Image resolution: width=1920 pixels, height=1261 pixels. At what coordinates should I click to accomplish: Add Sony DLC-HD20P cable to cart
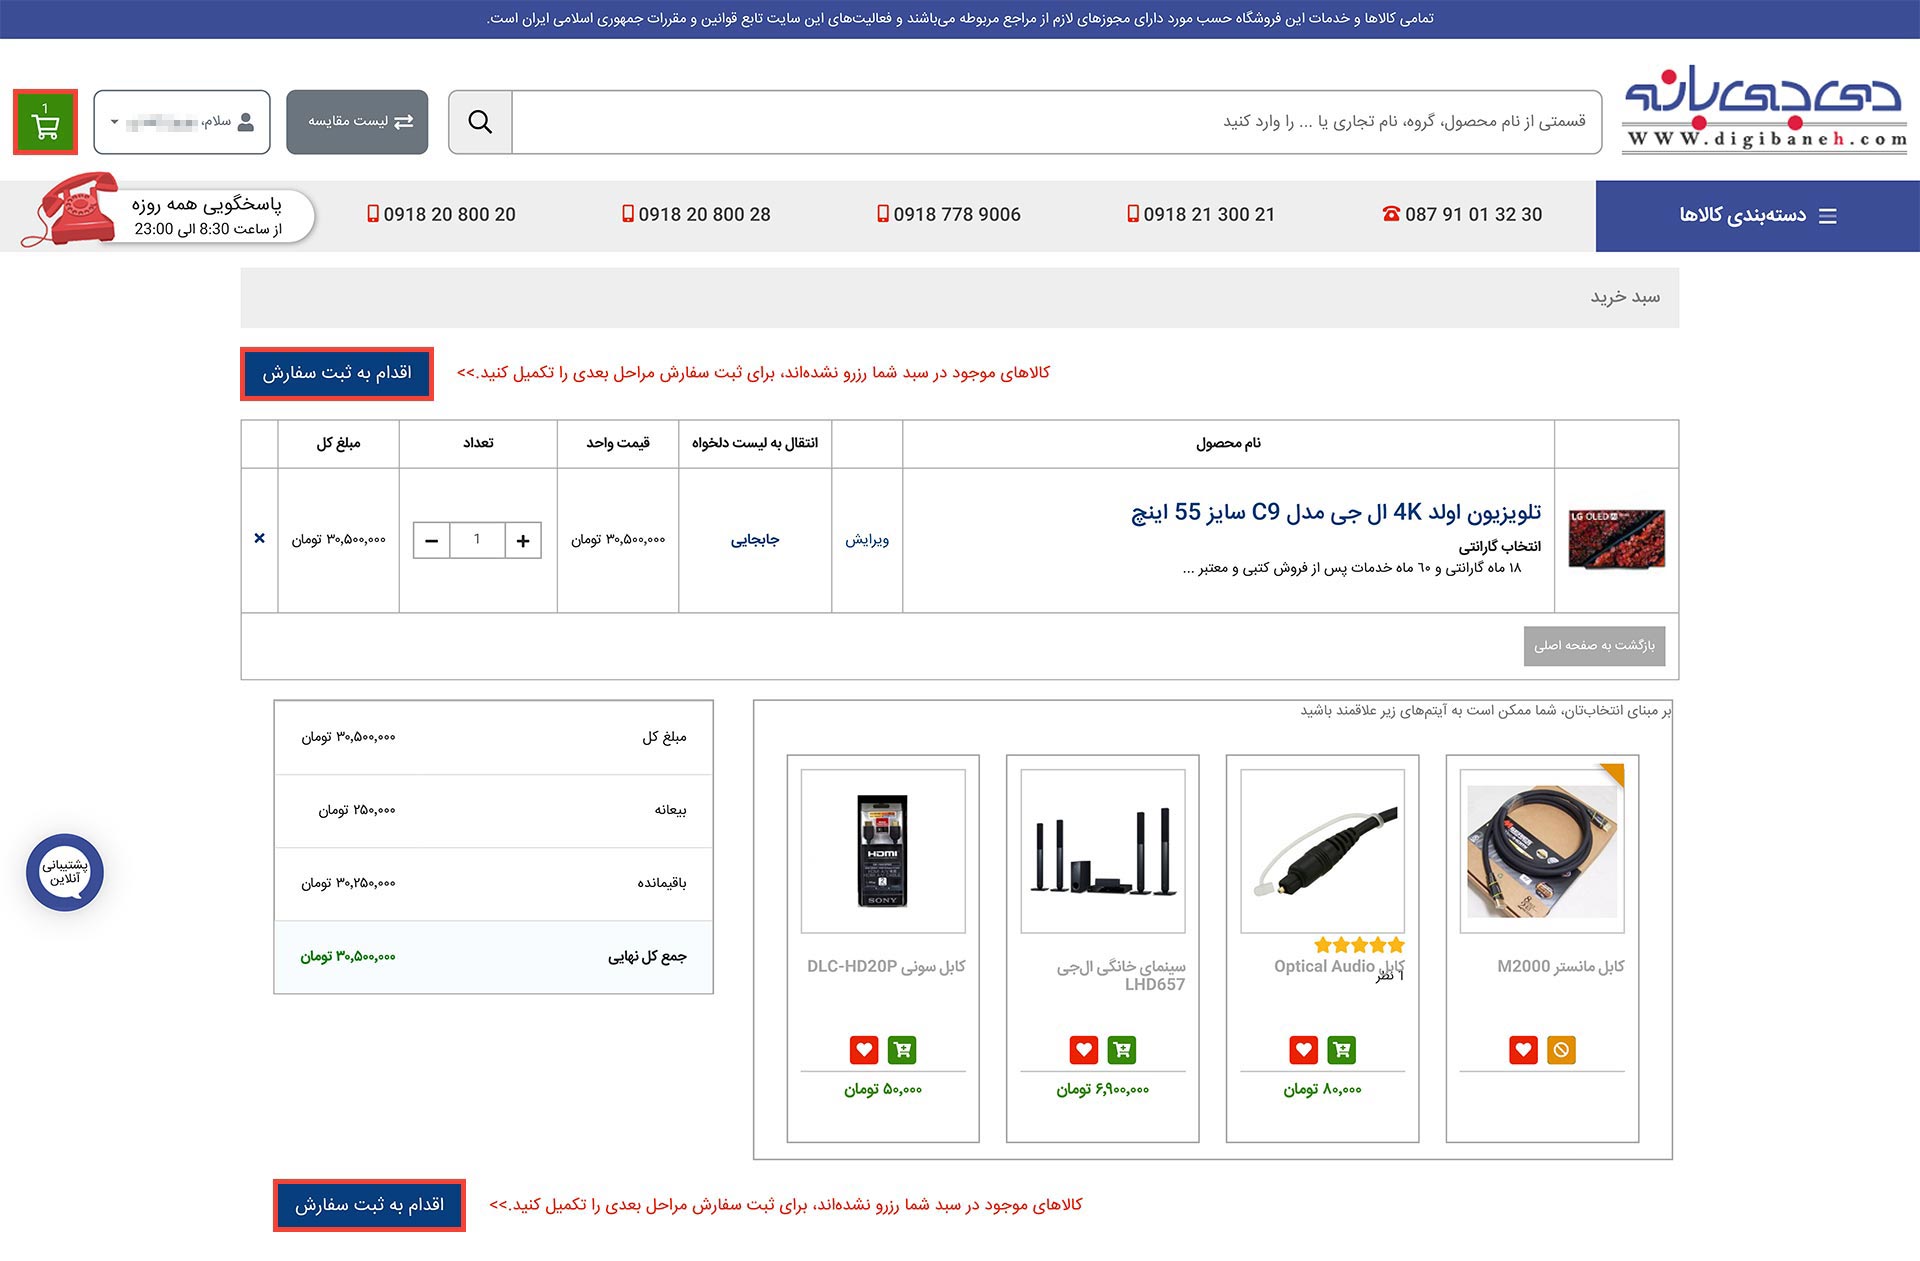click(x=902, y=1050)
